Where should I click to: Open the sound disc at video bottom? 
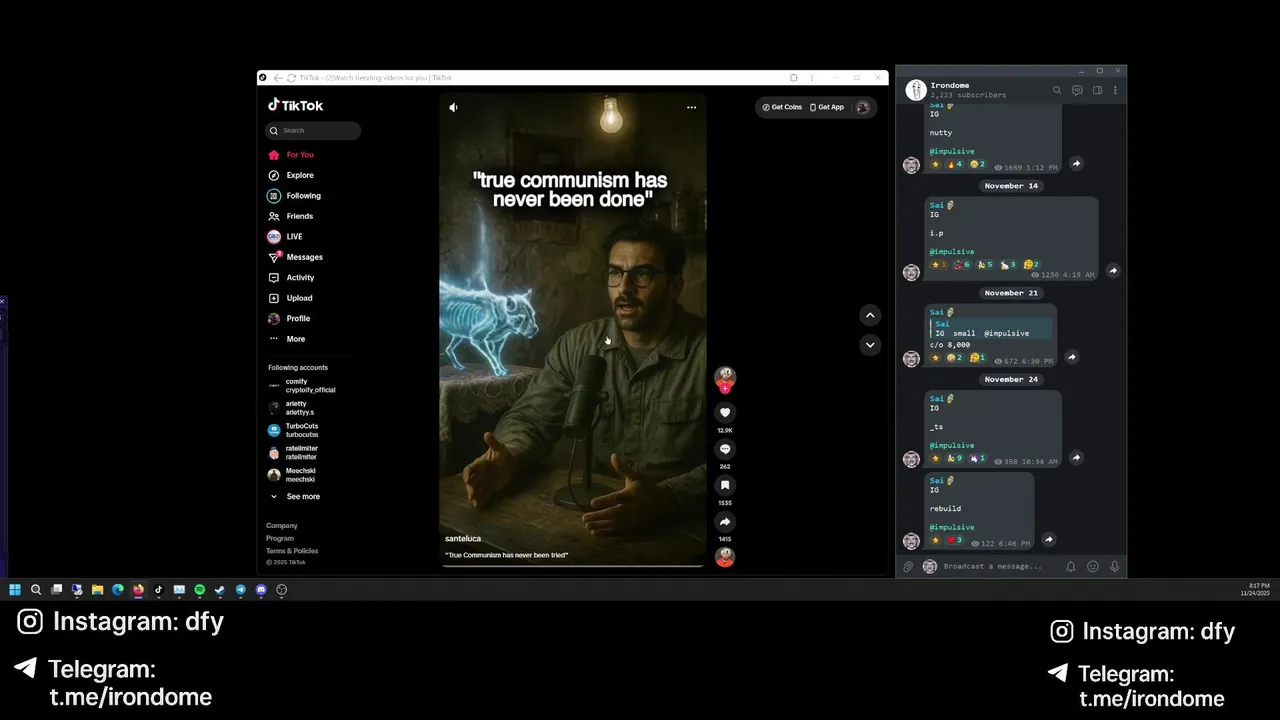(x=725, y=557)
